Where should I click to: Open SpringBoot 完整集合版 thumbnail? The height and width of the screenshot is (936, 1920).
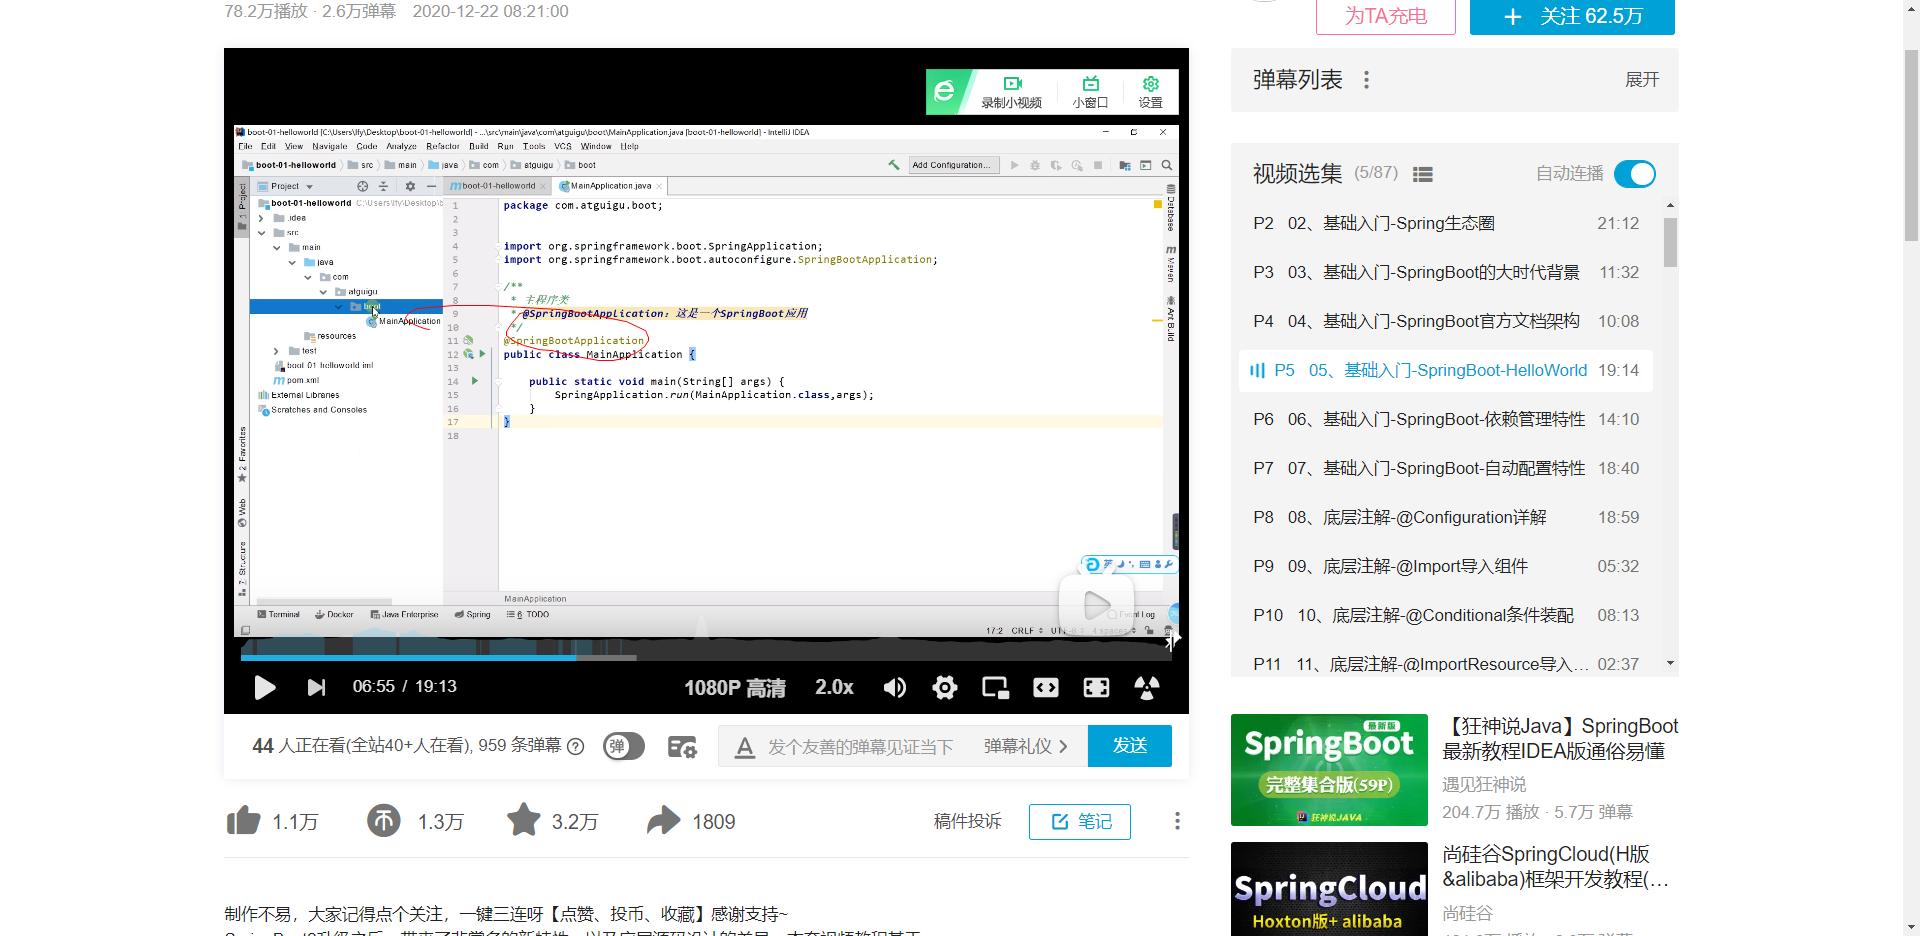[1329, 770]
